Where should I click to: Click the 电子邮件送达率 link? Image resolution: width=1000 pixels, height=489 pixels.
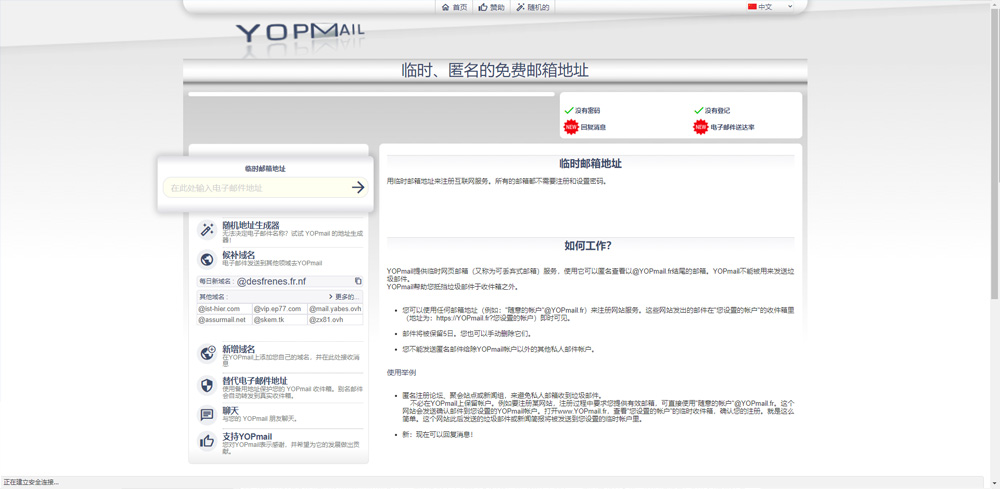click(732, 128)
